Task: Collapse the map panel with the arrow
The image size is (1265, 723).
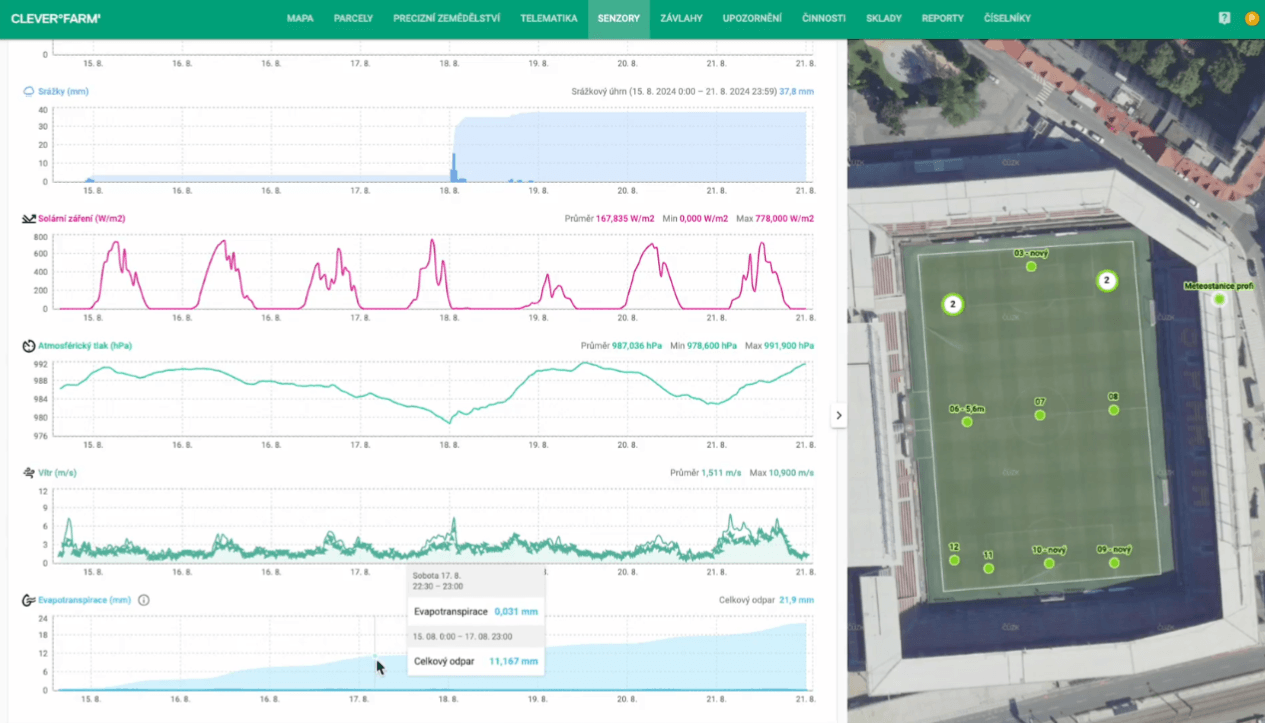Action: click(839, 415)
